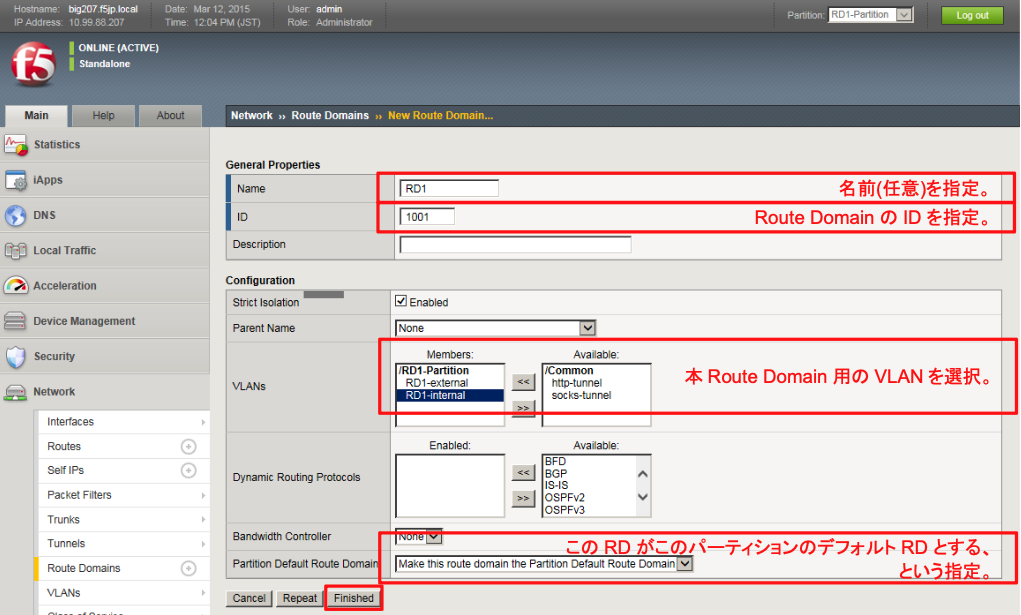Open the Local Traffic icon
The image size is (1021, 615).
(x=16, y=251)
